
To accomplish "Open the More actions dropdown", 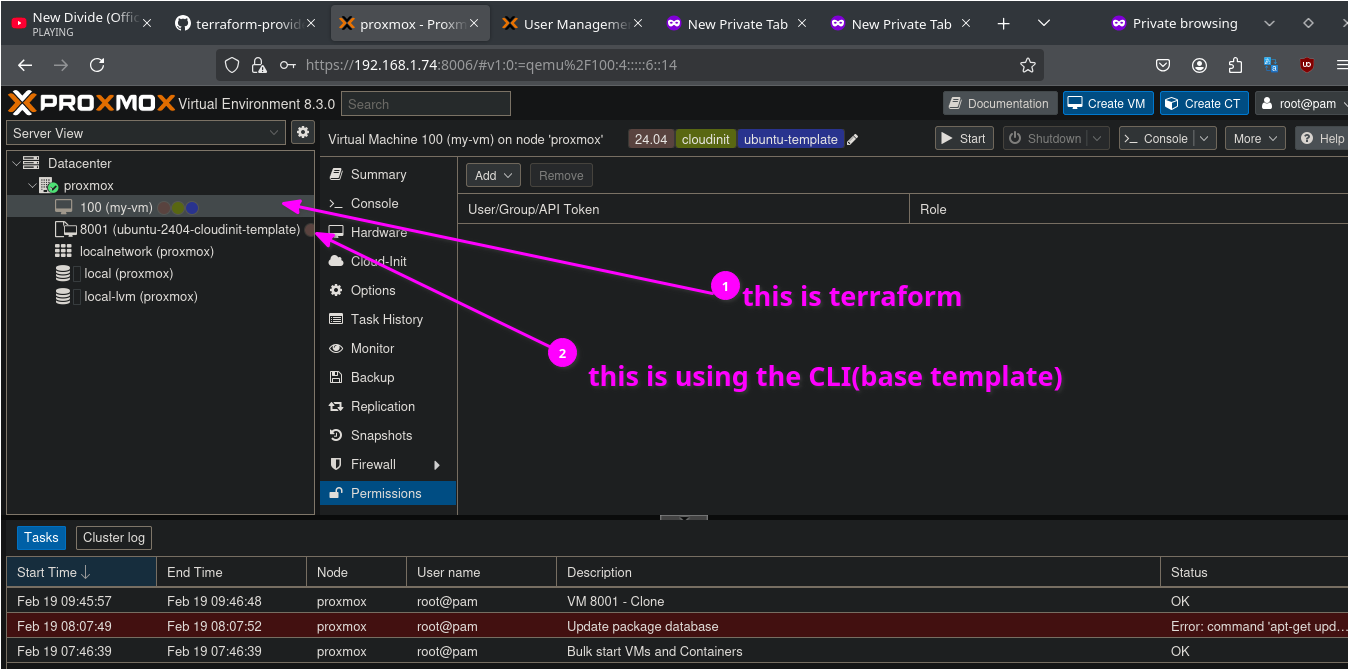I will click(x=1254, y=139).
